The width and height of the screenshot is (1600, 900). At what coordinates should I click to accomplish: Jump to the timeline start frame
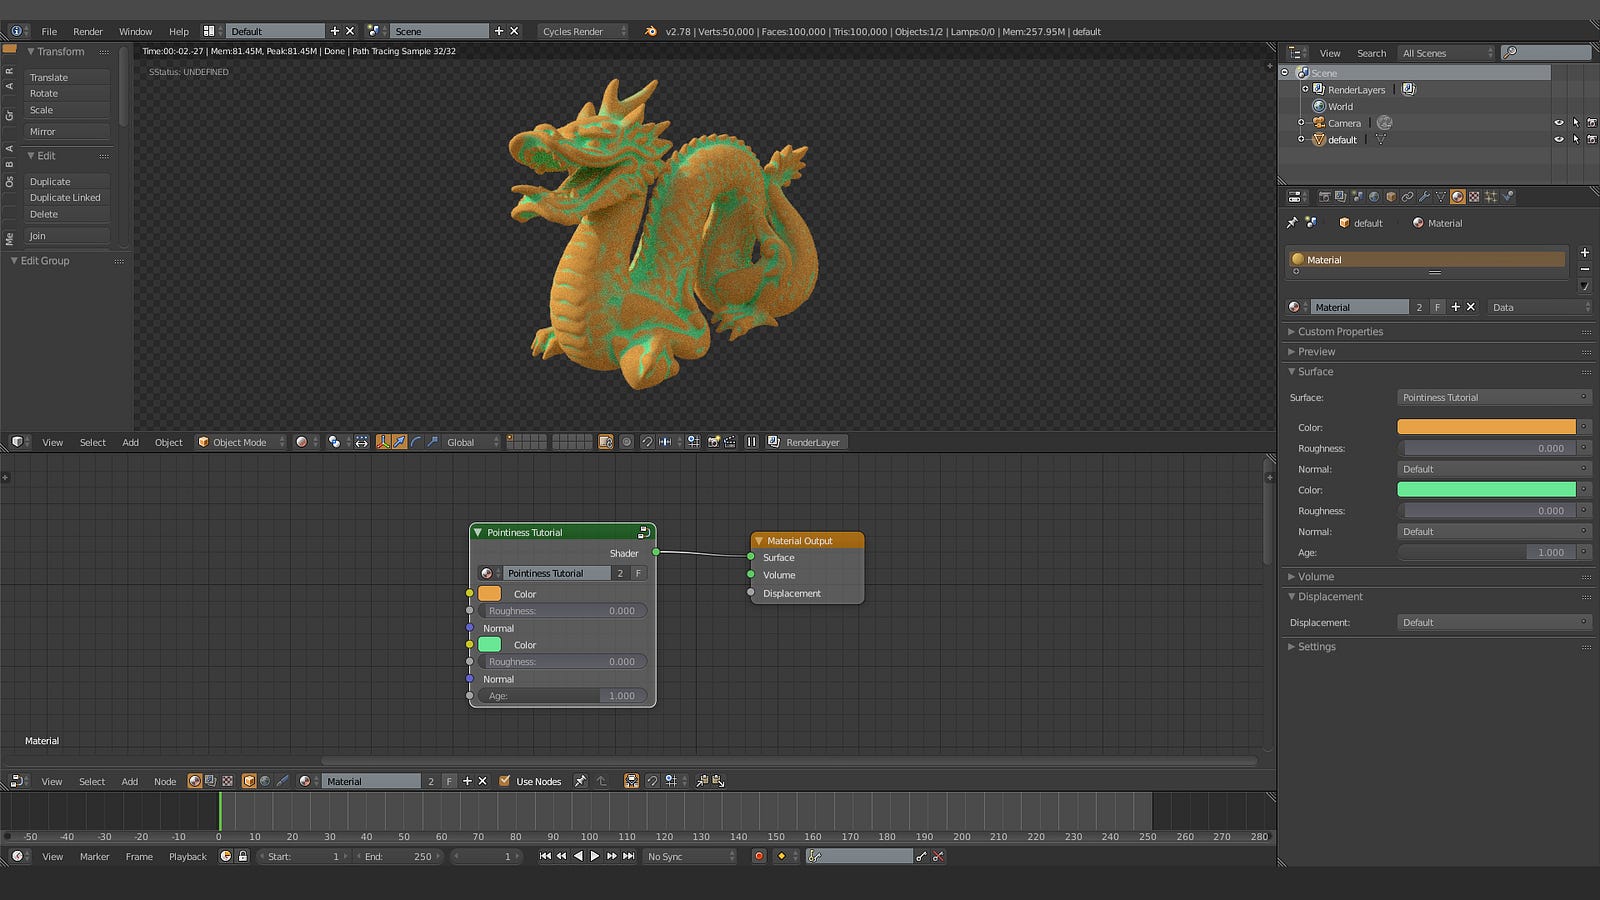click(545, 856)
